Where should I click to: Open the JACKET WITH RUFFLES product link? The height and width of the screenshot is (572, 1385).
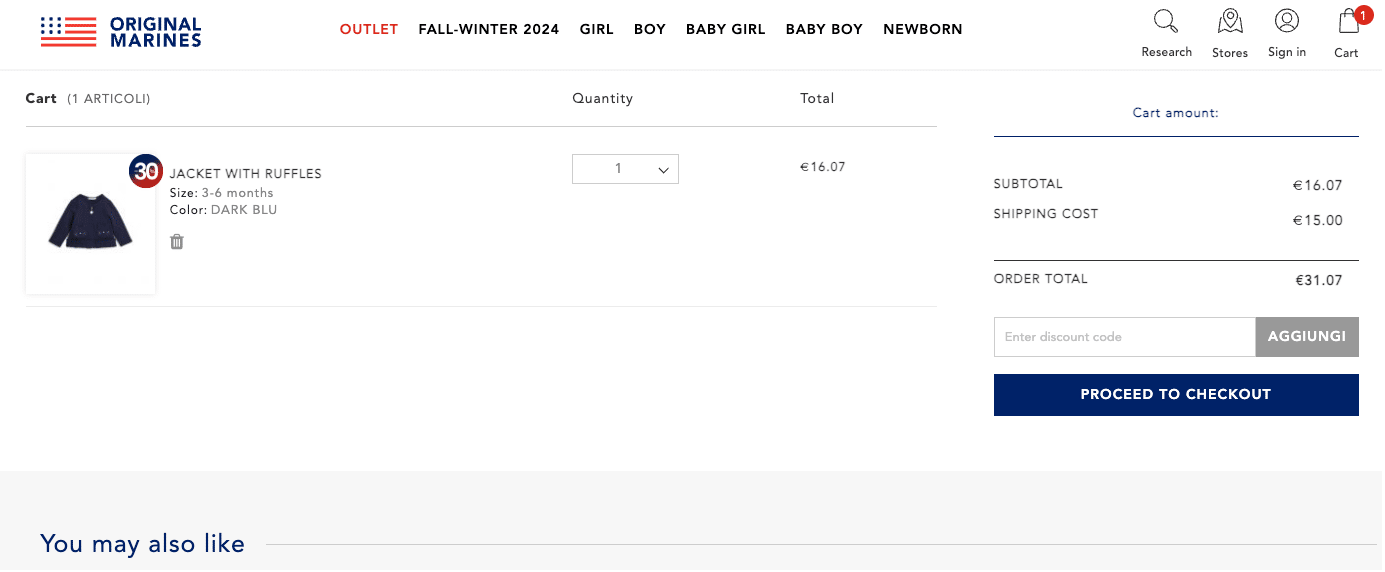click(246, 173)
